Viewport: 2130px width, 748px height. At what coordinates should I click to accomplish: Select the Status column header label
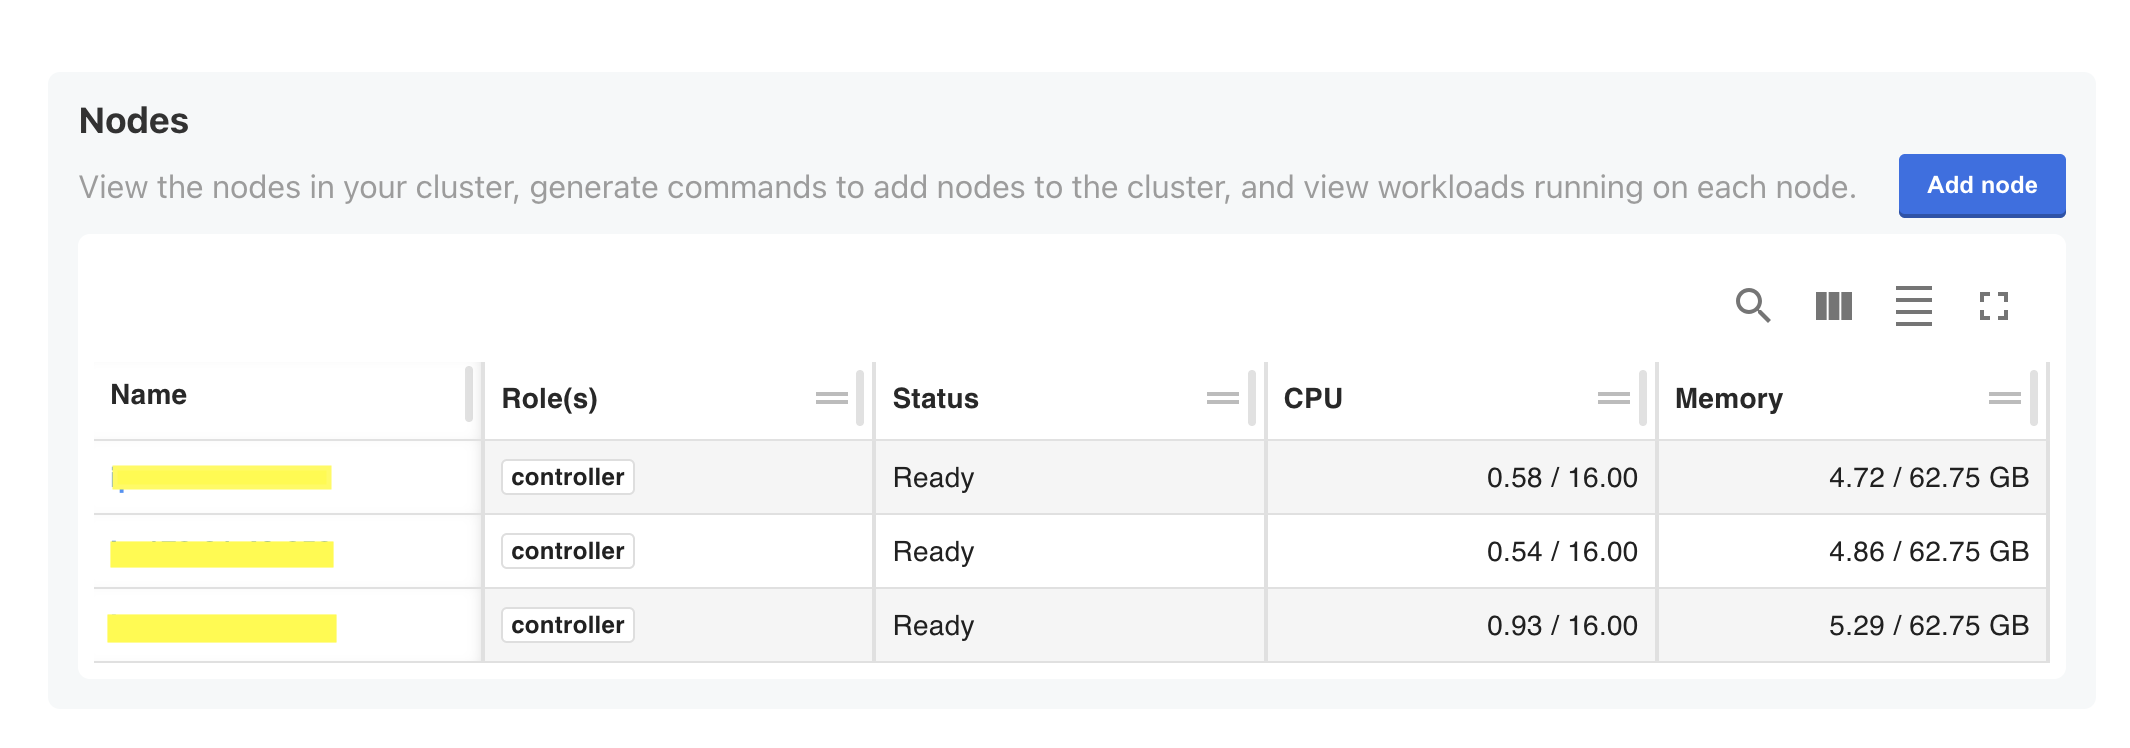[935, 398]
